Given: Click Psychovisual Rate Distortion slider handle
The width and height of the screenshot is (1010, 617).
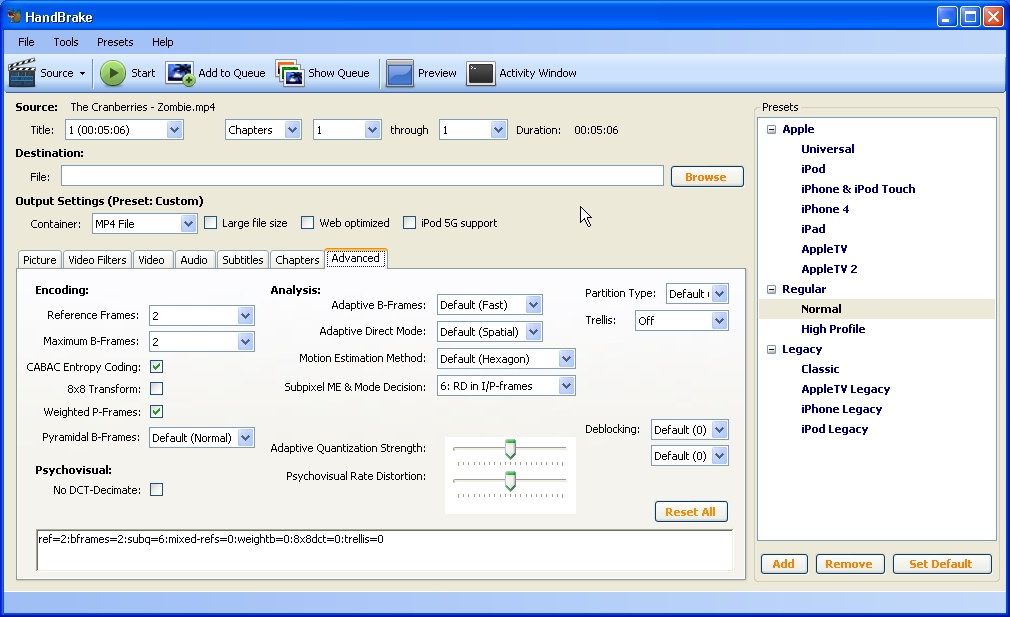Looking at the screenshot, I should 510,480.
